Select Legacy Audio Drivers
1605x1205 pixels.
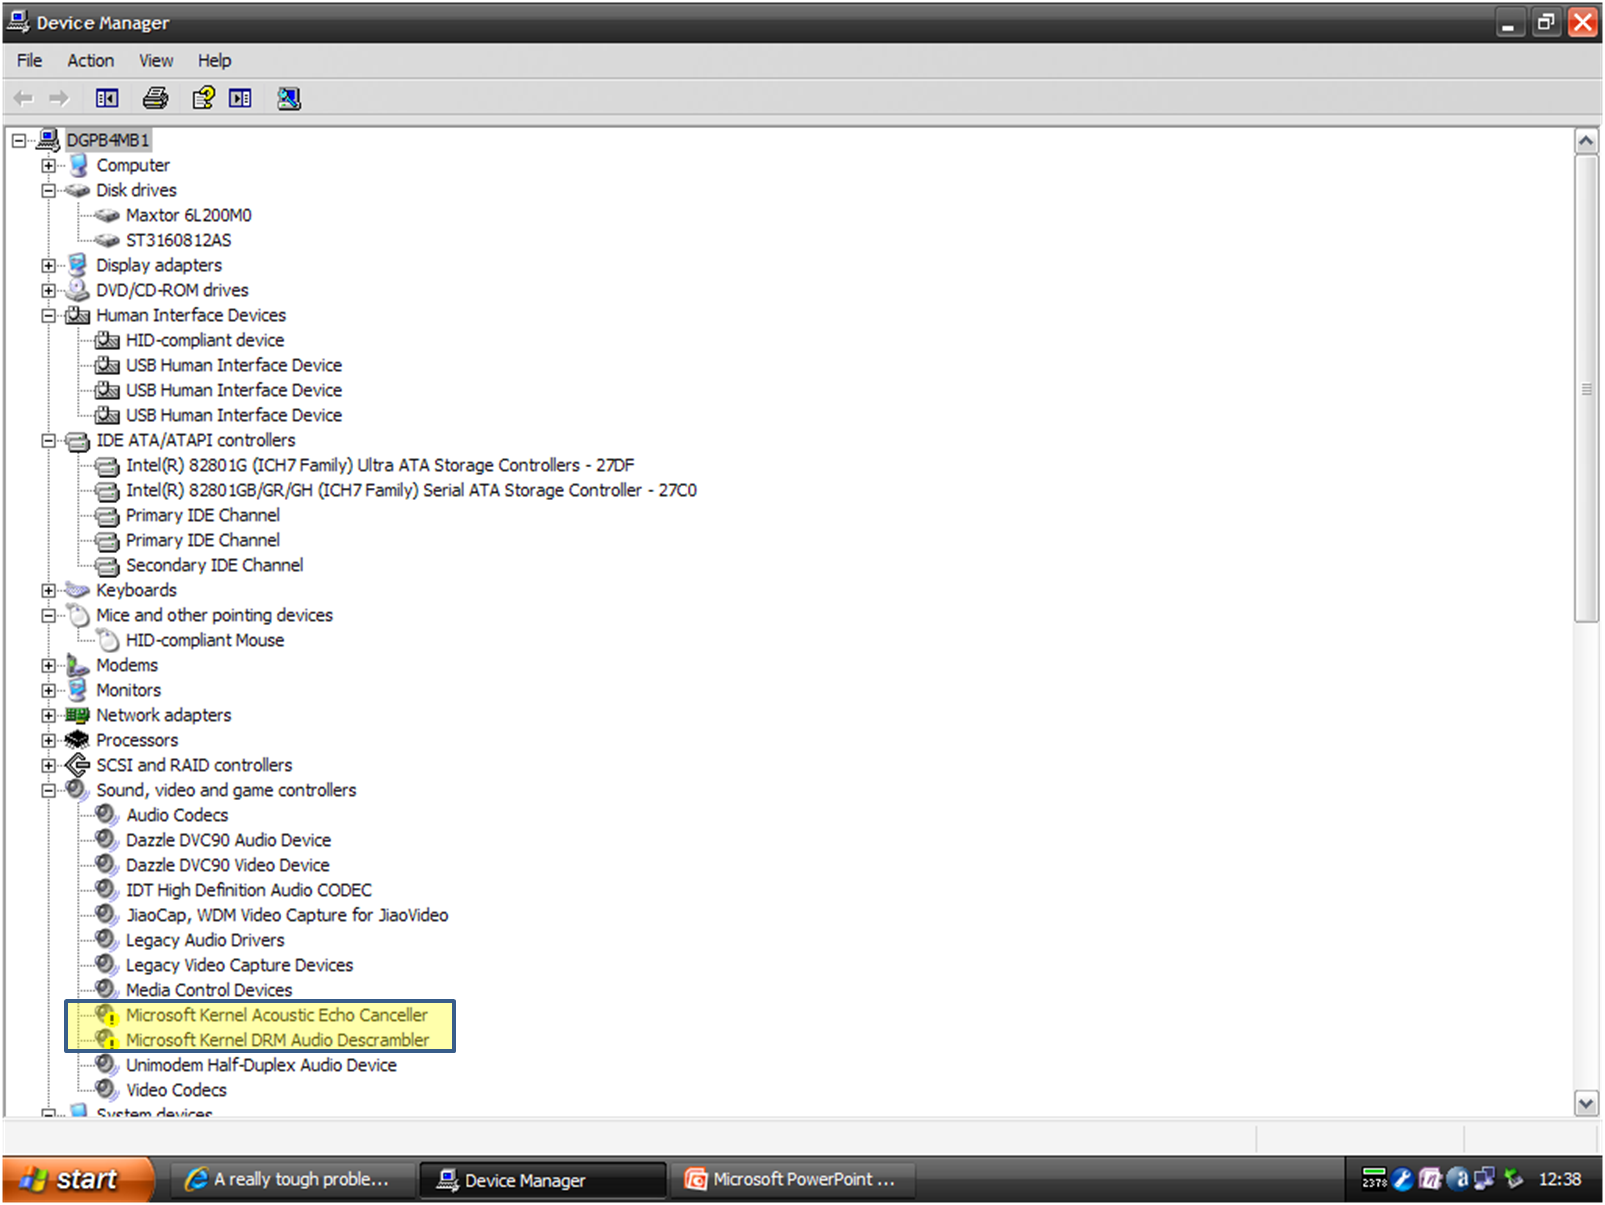[205, 940]
